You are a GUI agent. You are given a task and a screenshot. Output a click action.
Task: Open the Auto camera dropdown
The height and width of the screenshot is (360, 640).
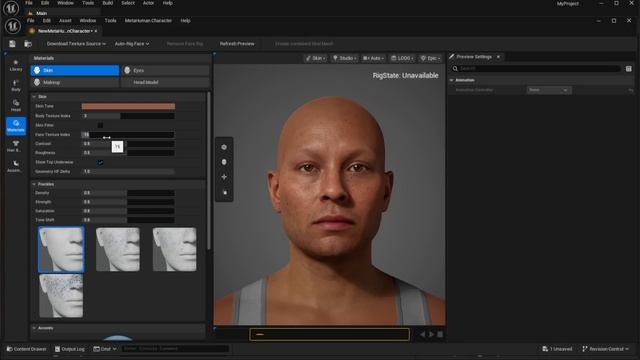[x=373, y=58]
